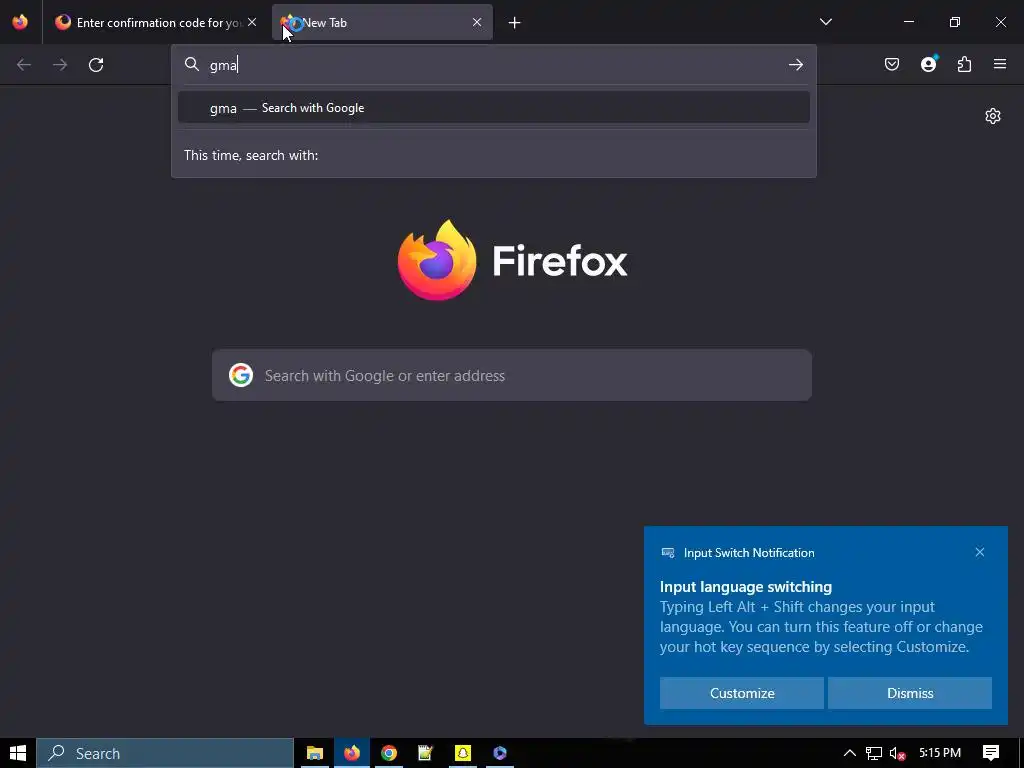Open network status tray icon
This screenshot has width=1024, height=768.
click(x=874, y=753)
